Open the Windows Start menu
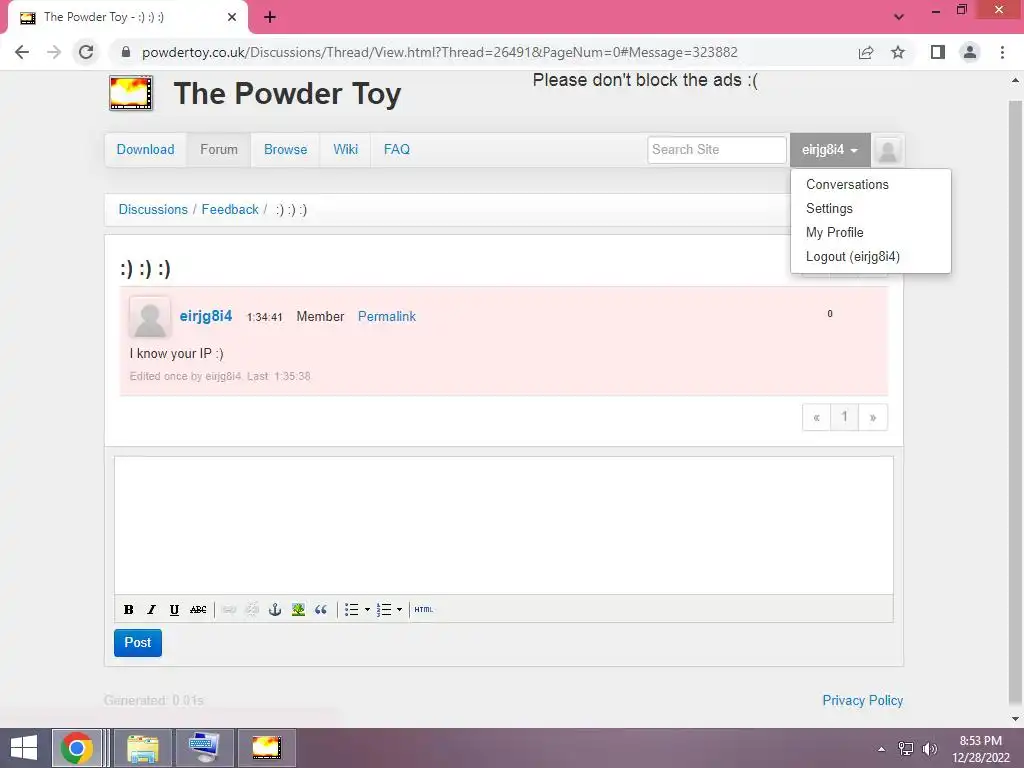 [x=24, y=748]
